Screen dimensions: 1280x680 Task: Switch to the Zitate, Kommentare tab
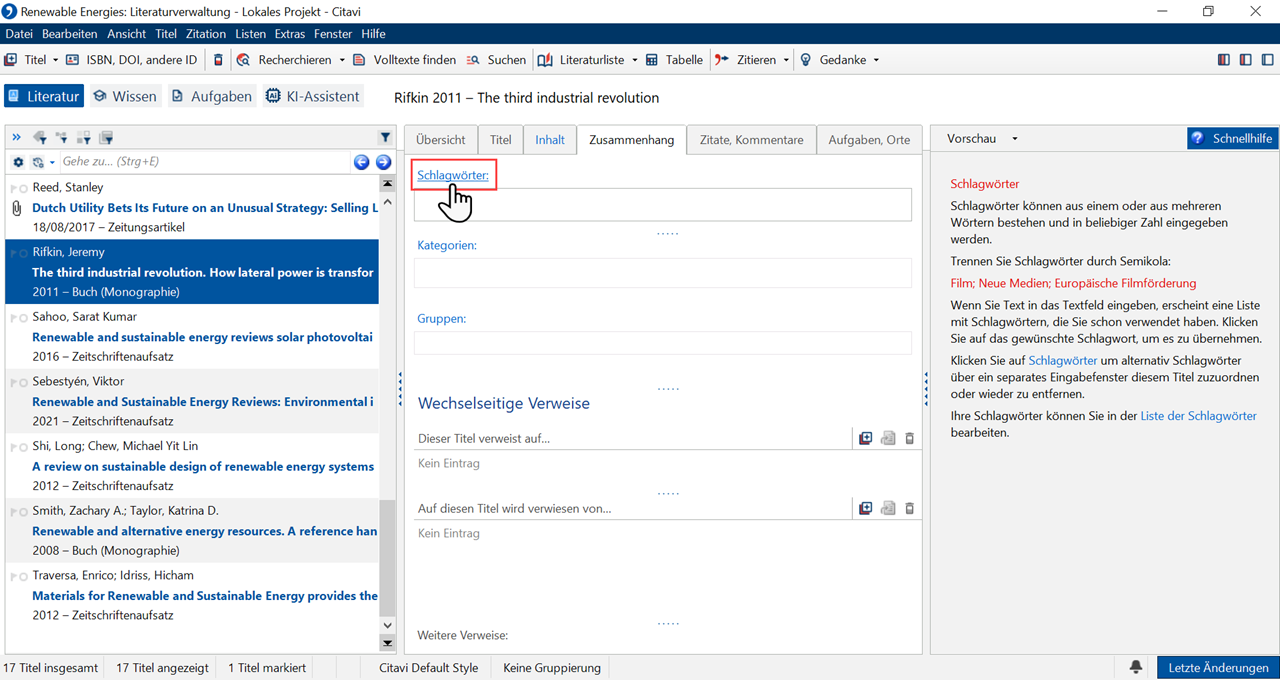point(751,140)
